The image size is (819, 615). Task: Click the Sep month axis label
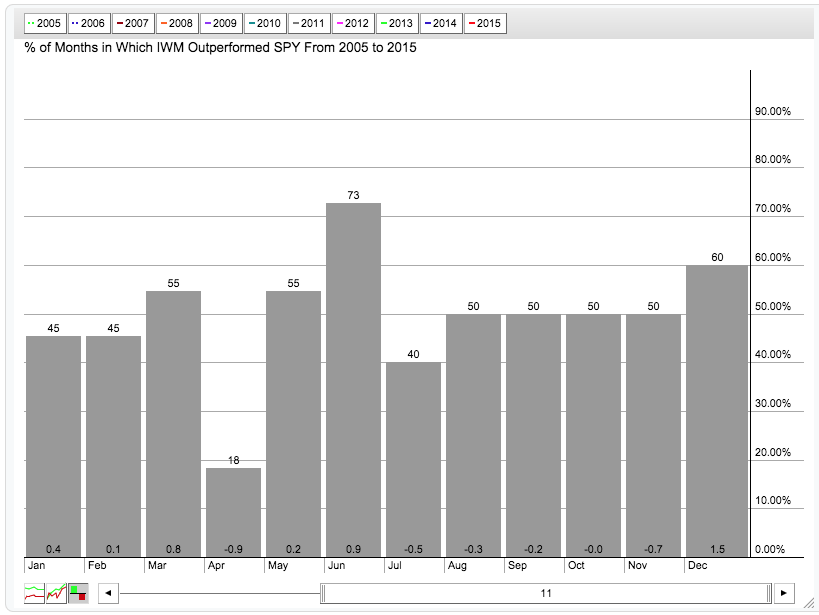pyautogui.click(x=518, y=565)
